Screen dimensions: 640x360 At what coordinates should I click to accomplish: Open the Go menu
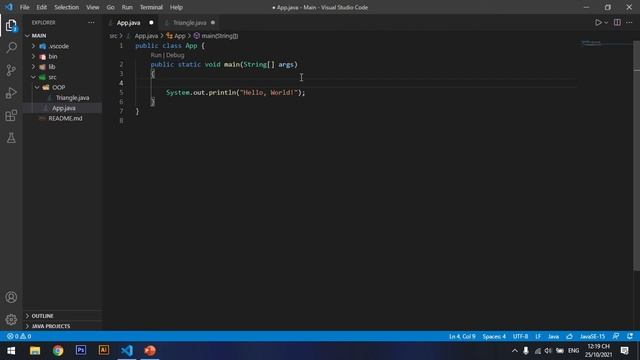(x=111, y=7)
